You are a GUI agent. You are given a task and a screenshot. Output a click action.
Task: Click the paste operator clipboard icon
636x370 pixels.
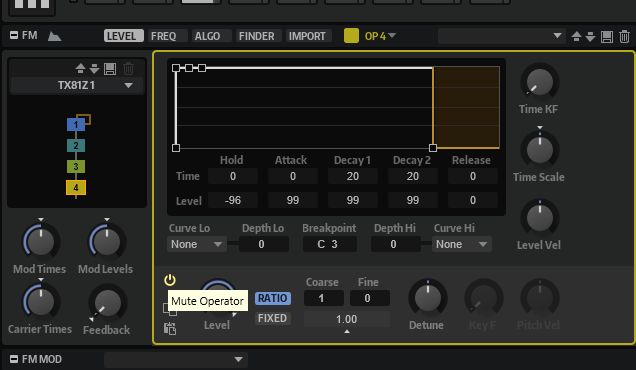170,329
